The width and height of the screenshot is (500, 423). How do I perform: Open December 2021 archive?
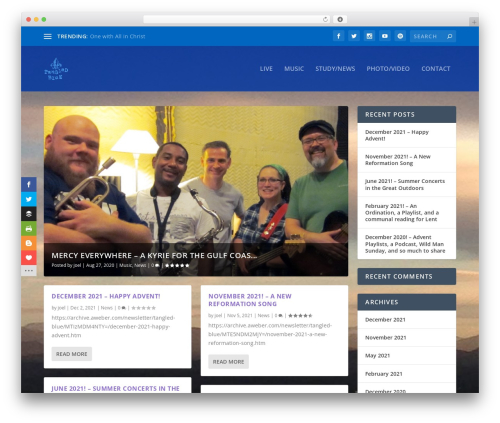click(x=385, y=320)
